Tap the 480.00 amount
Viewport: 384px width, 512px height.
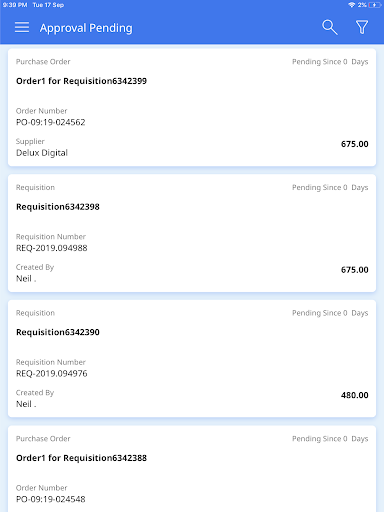click(355, 395)
